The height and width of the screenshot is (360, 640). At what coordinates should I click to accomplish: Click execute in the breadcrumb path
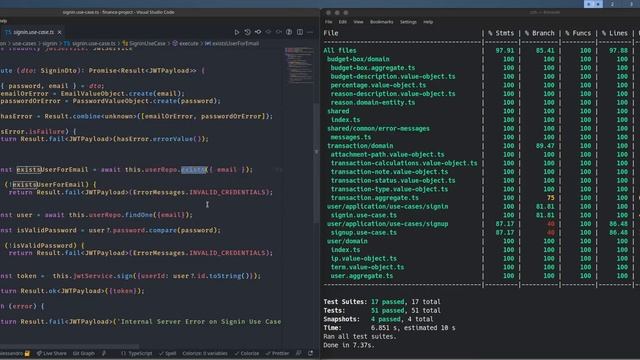(185, 43)
